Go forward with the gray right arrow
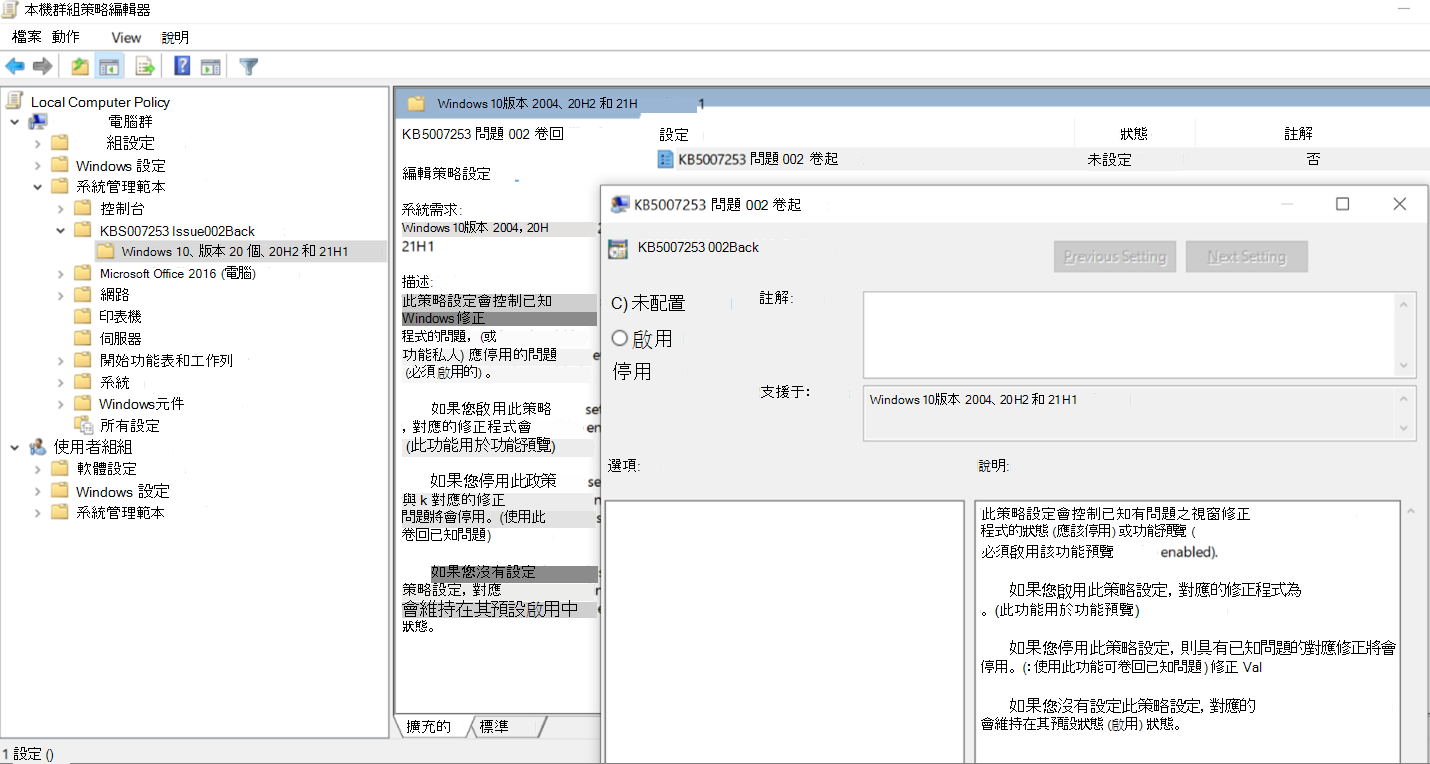 coord(42,67)
